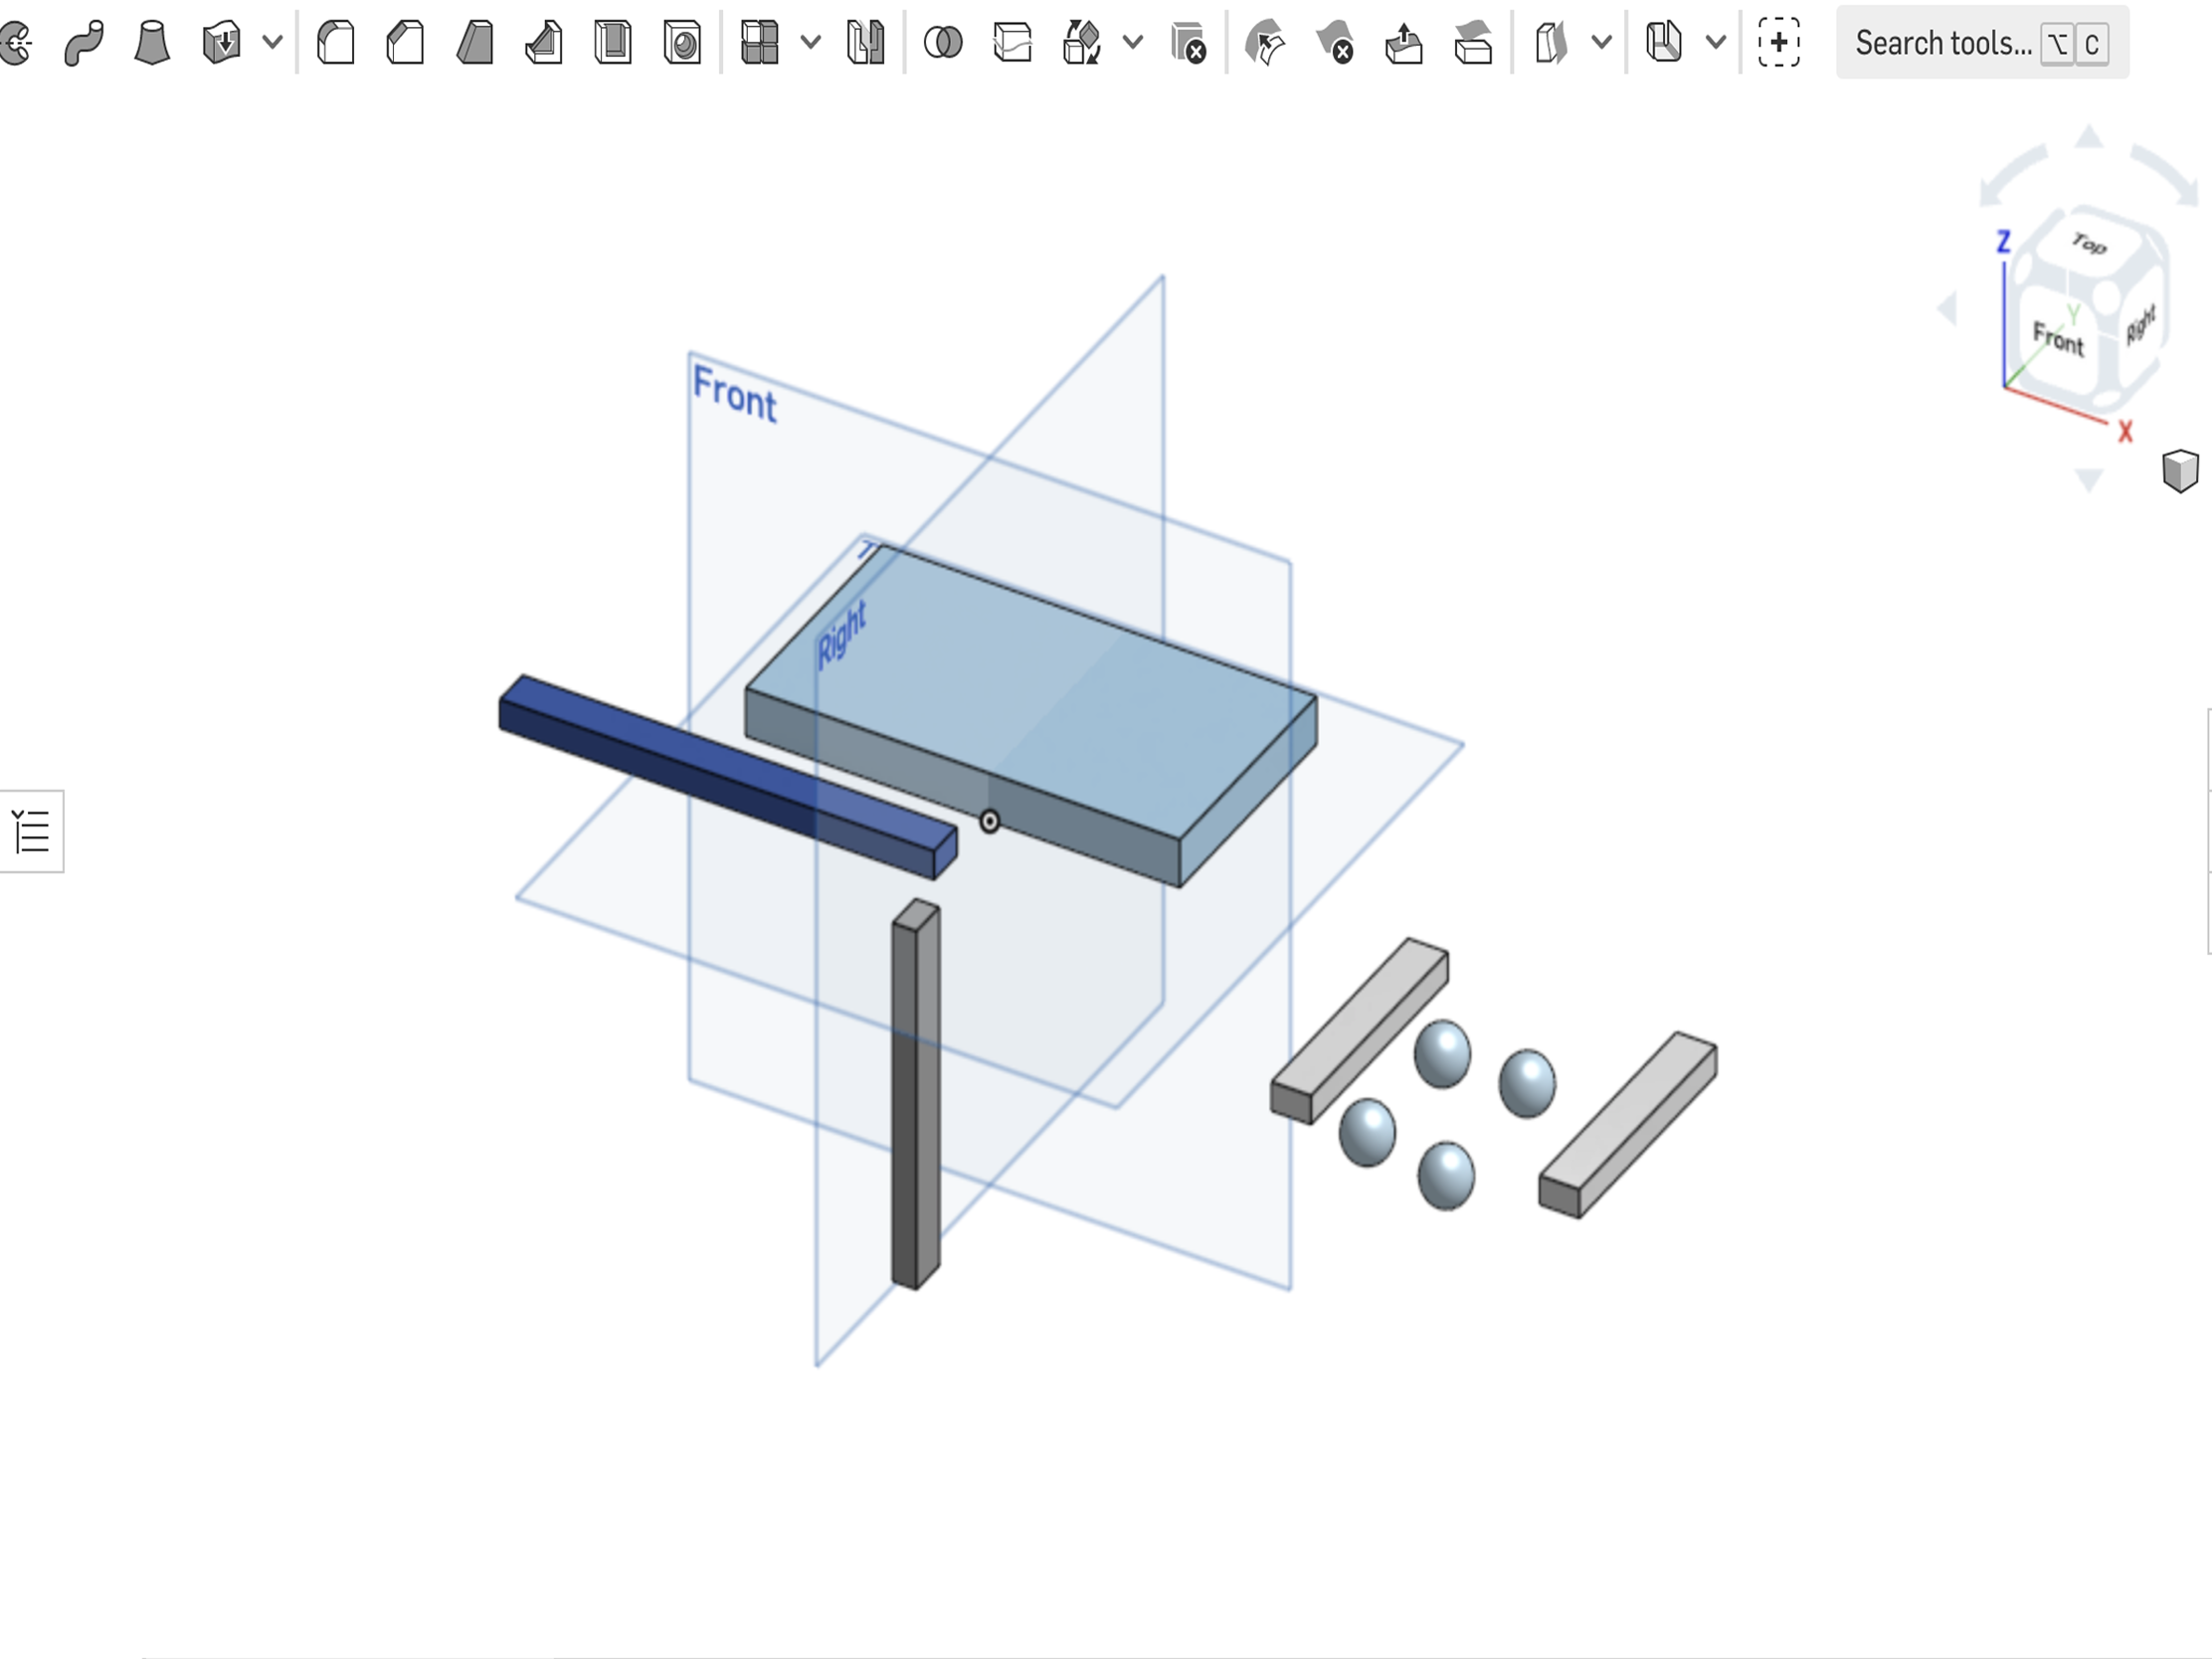2212x1659 pixels.
Task: Select the Mirror tool
Action: pos(866,43)
